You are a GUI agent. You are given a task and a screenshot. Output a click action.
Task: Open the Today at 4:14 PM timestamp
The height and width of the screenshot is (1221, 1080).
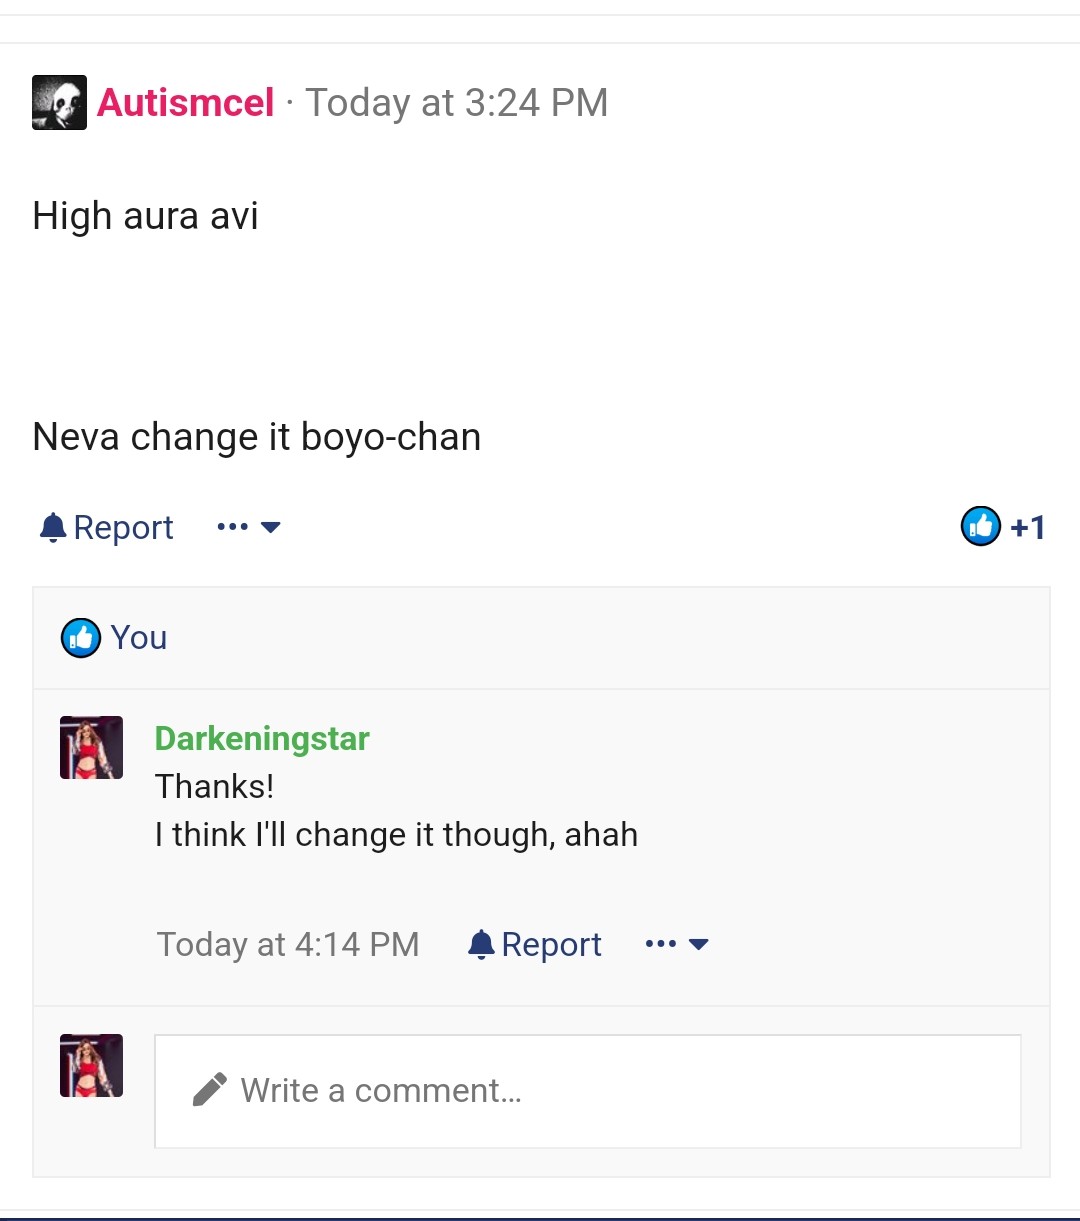(x=288, y=944)
